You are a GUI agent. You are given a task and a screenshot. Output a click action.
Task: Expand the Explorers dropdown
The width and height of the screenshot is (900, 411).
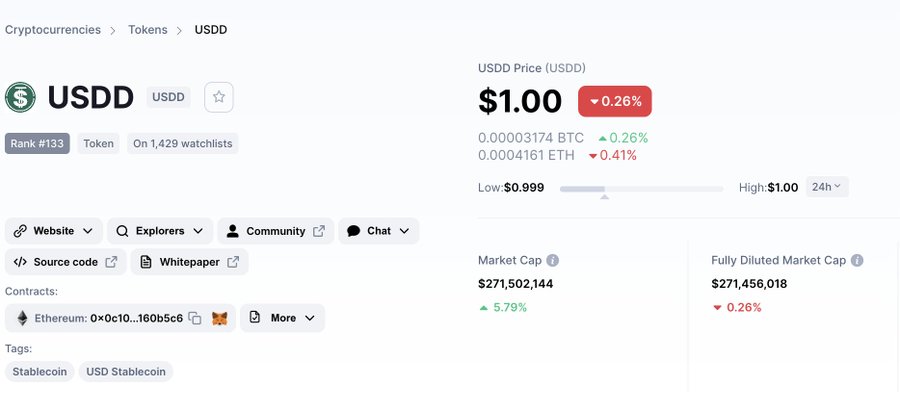point(160,231)
